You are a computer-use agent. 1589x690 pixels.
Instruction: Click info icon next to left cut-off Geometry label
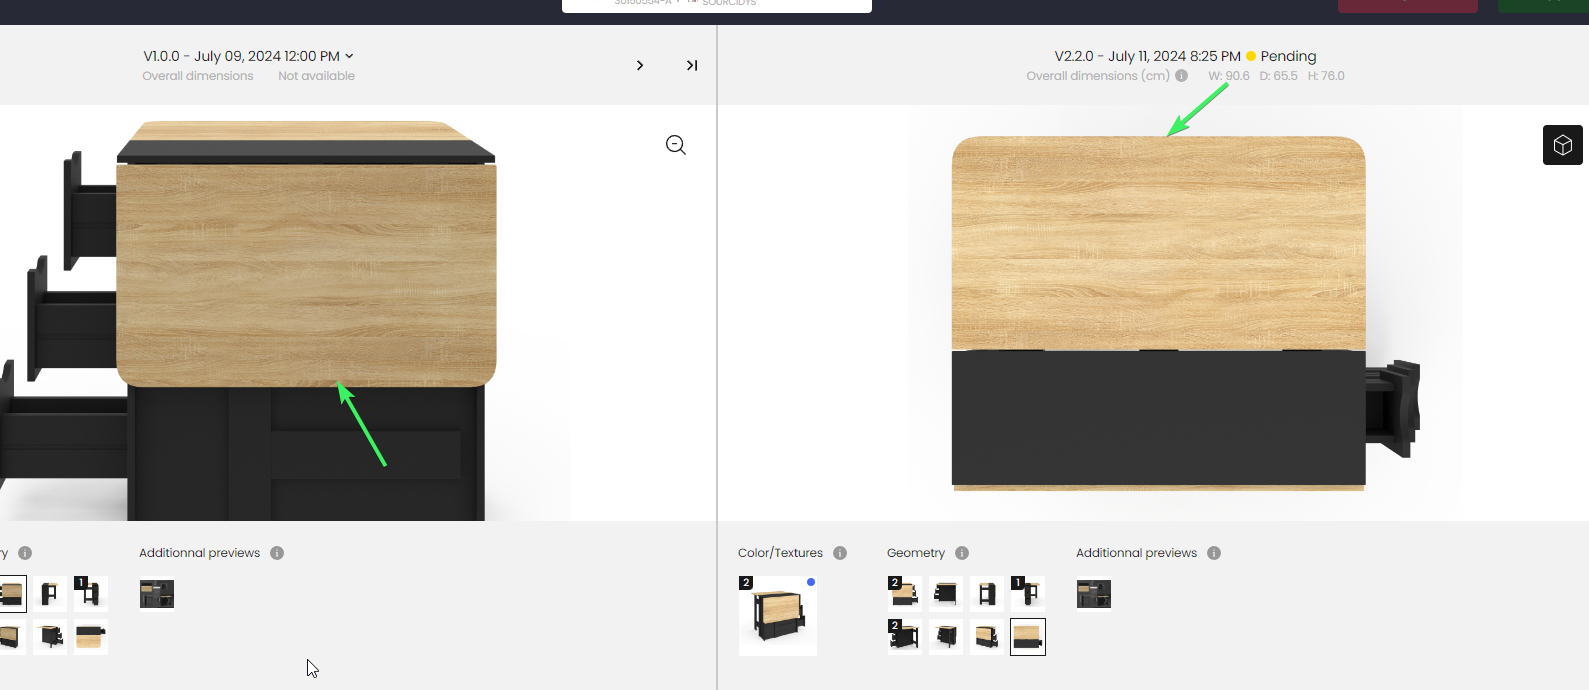tap(25, 553)
